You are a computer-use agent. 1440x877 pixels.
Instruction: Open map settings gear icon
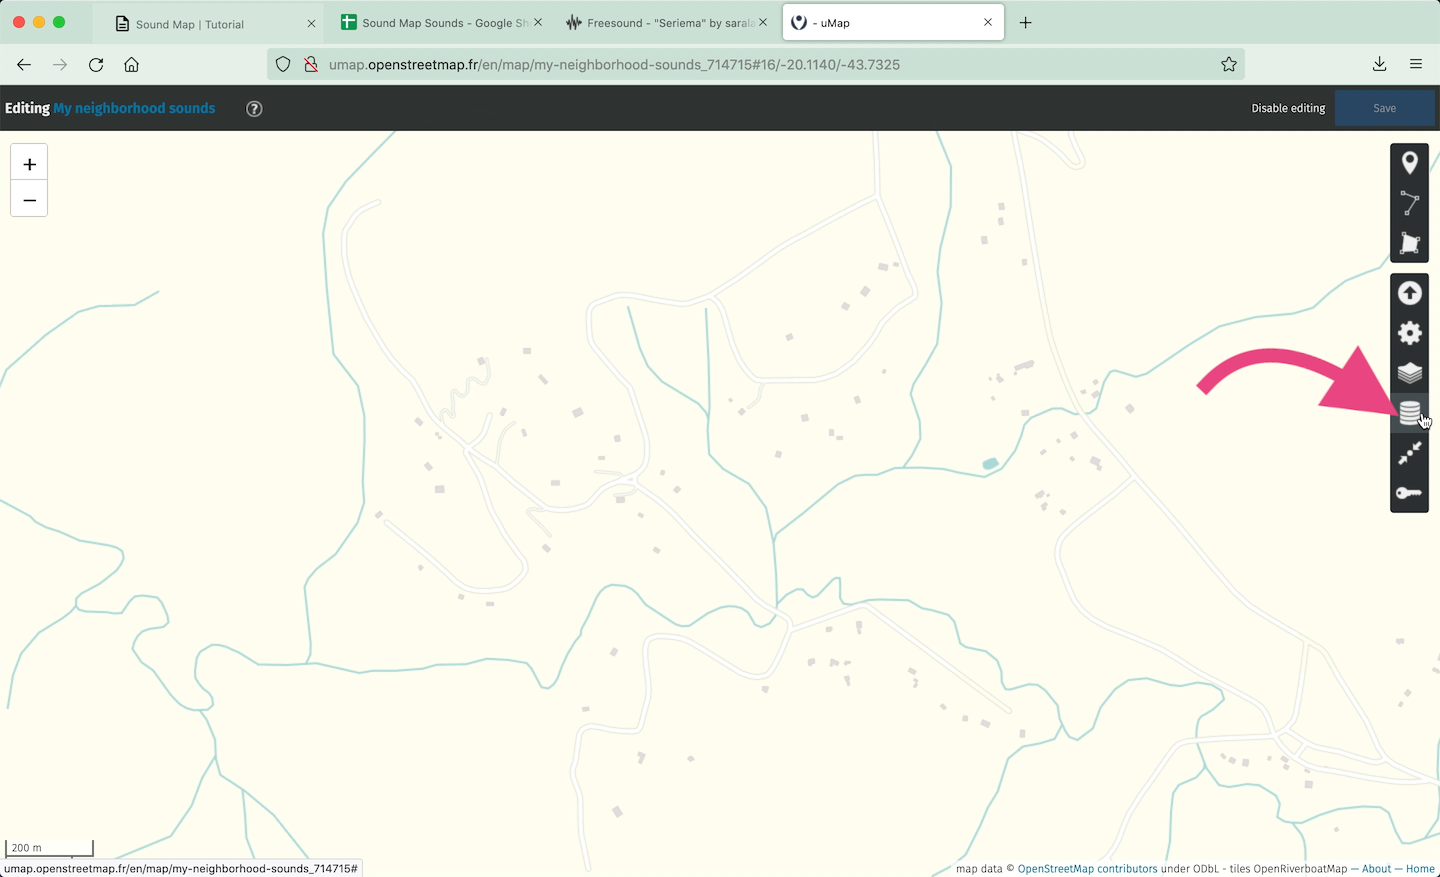pos(1409,333)
